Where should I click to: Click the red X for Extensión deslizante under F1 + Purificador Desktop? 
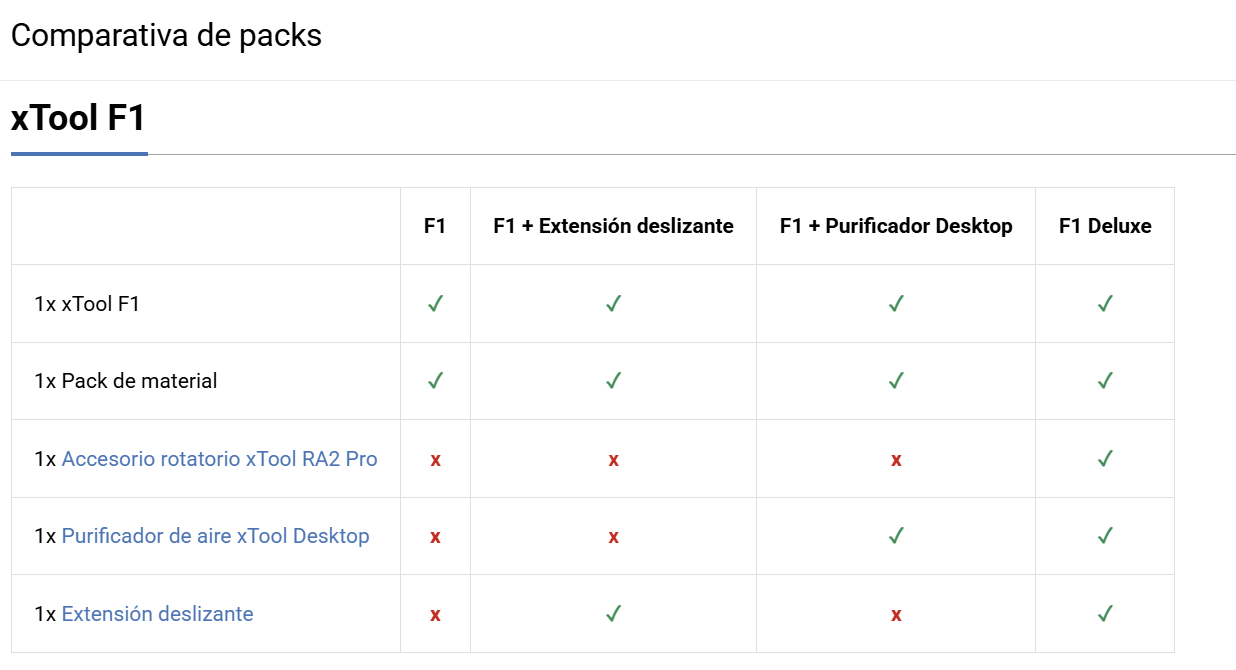click(896, 615)
